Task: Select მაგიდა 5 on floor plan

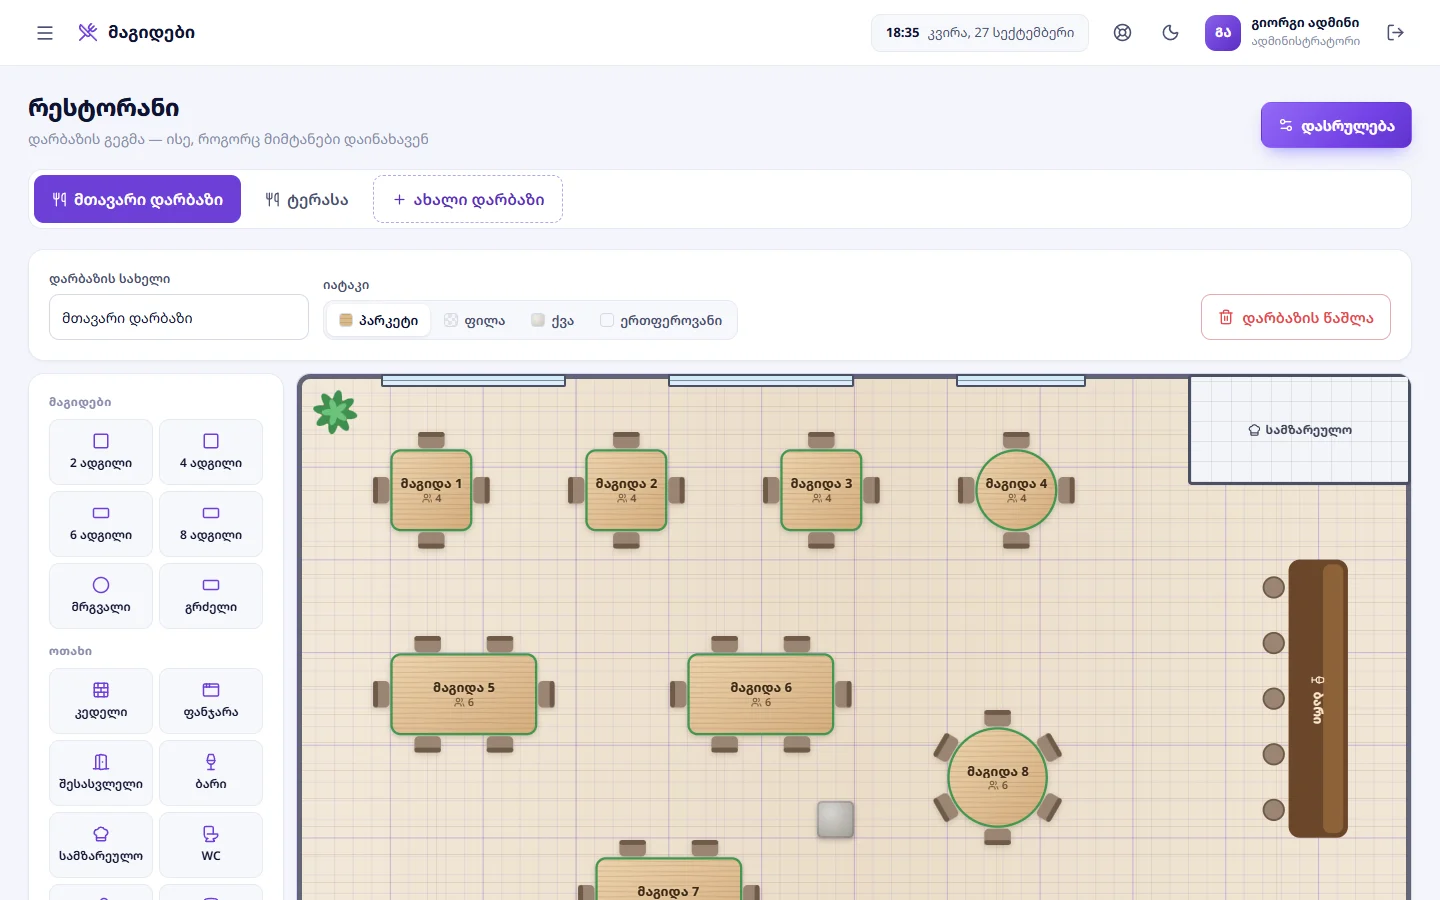Action: tap(464, 694)
